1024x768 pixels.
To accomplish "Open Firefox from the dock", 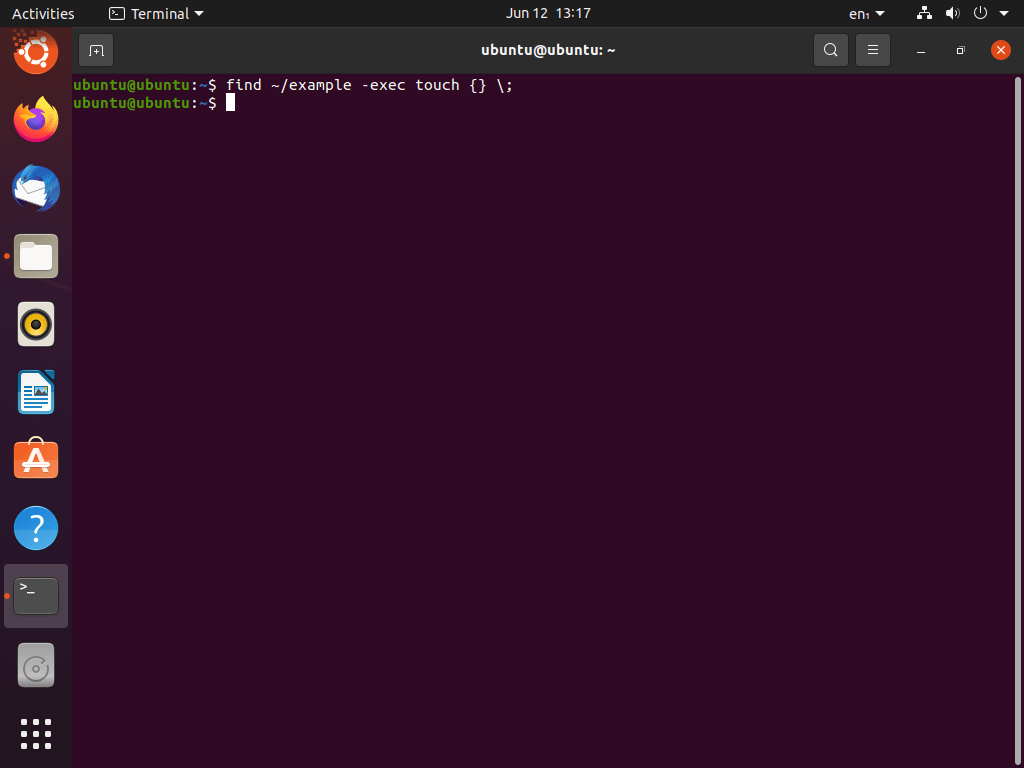I will click(35, 119).
